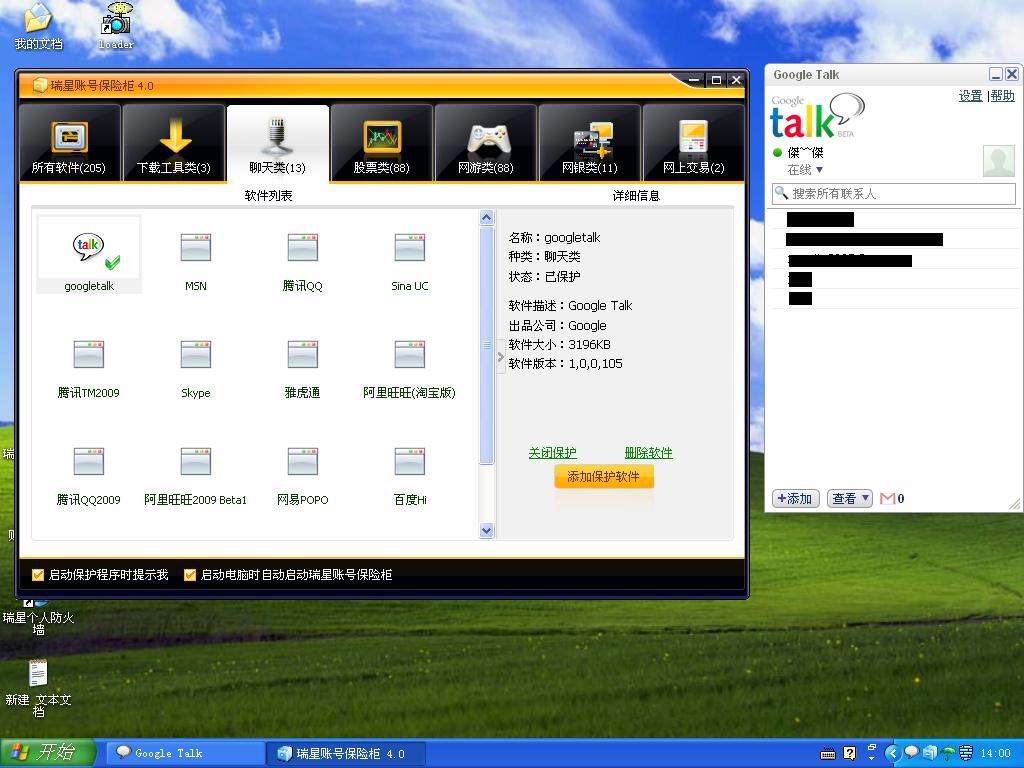Select the 阿里旺旺2009 Beta1 software icon
The height and width of the screenshot is (768, 1024).
coord(196,461)
